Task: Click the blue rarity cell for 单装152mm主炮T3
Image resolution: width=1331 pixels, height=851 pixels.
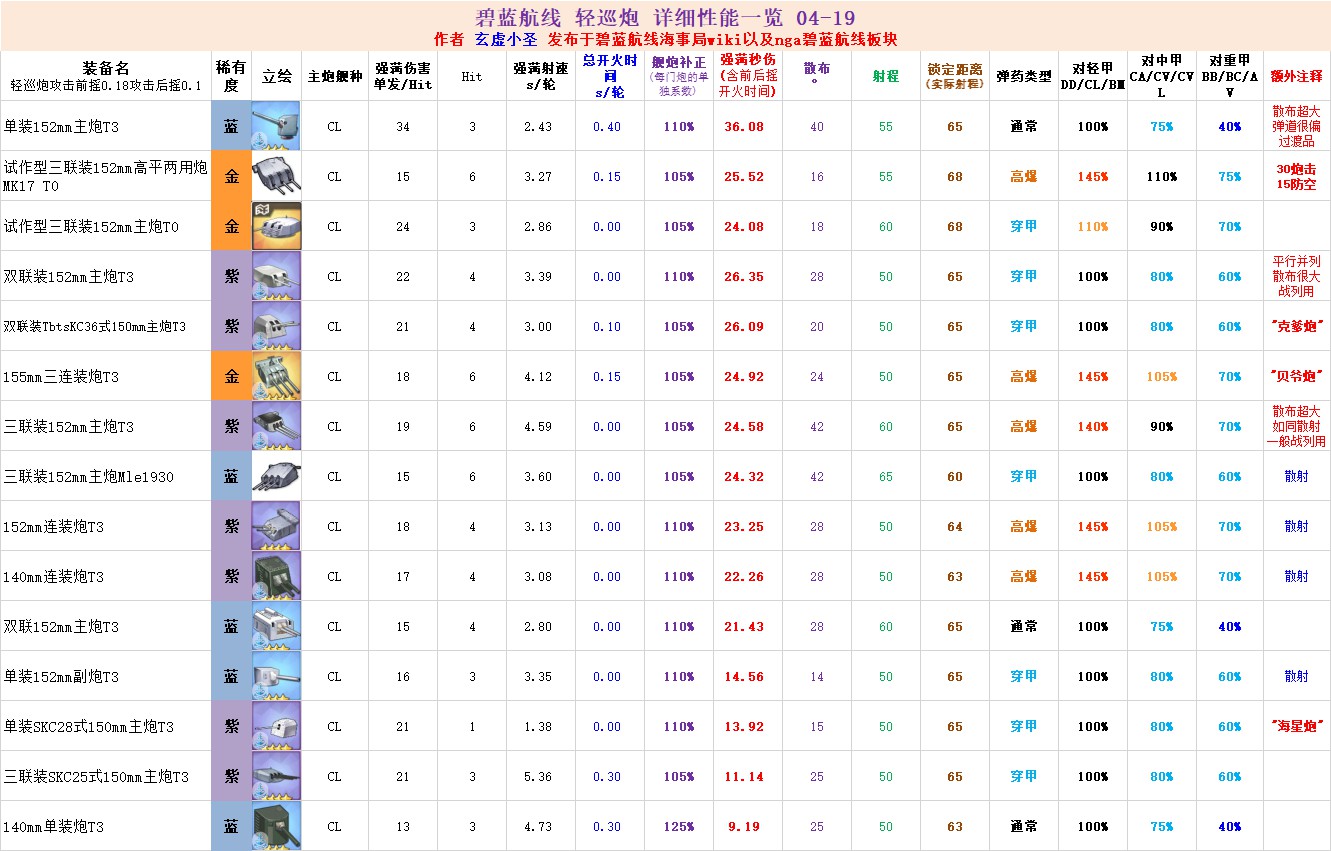Action: 231,126
